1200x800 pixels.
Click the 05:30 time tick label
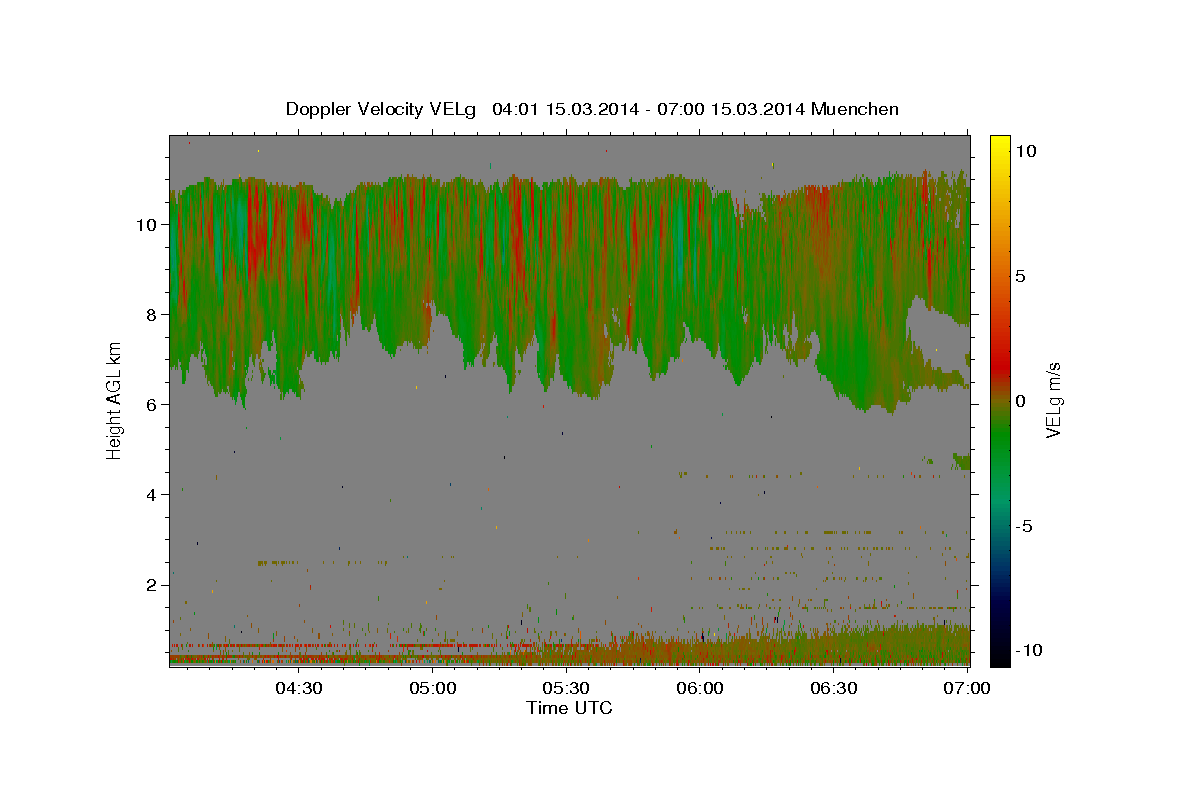(566, 688)
